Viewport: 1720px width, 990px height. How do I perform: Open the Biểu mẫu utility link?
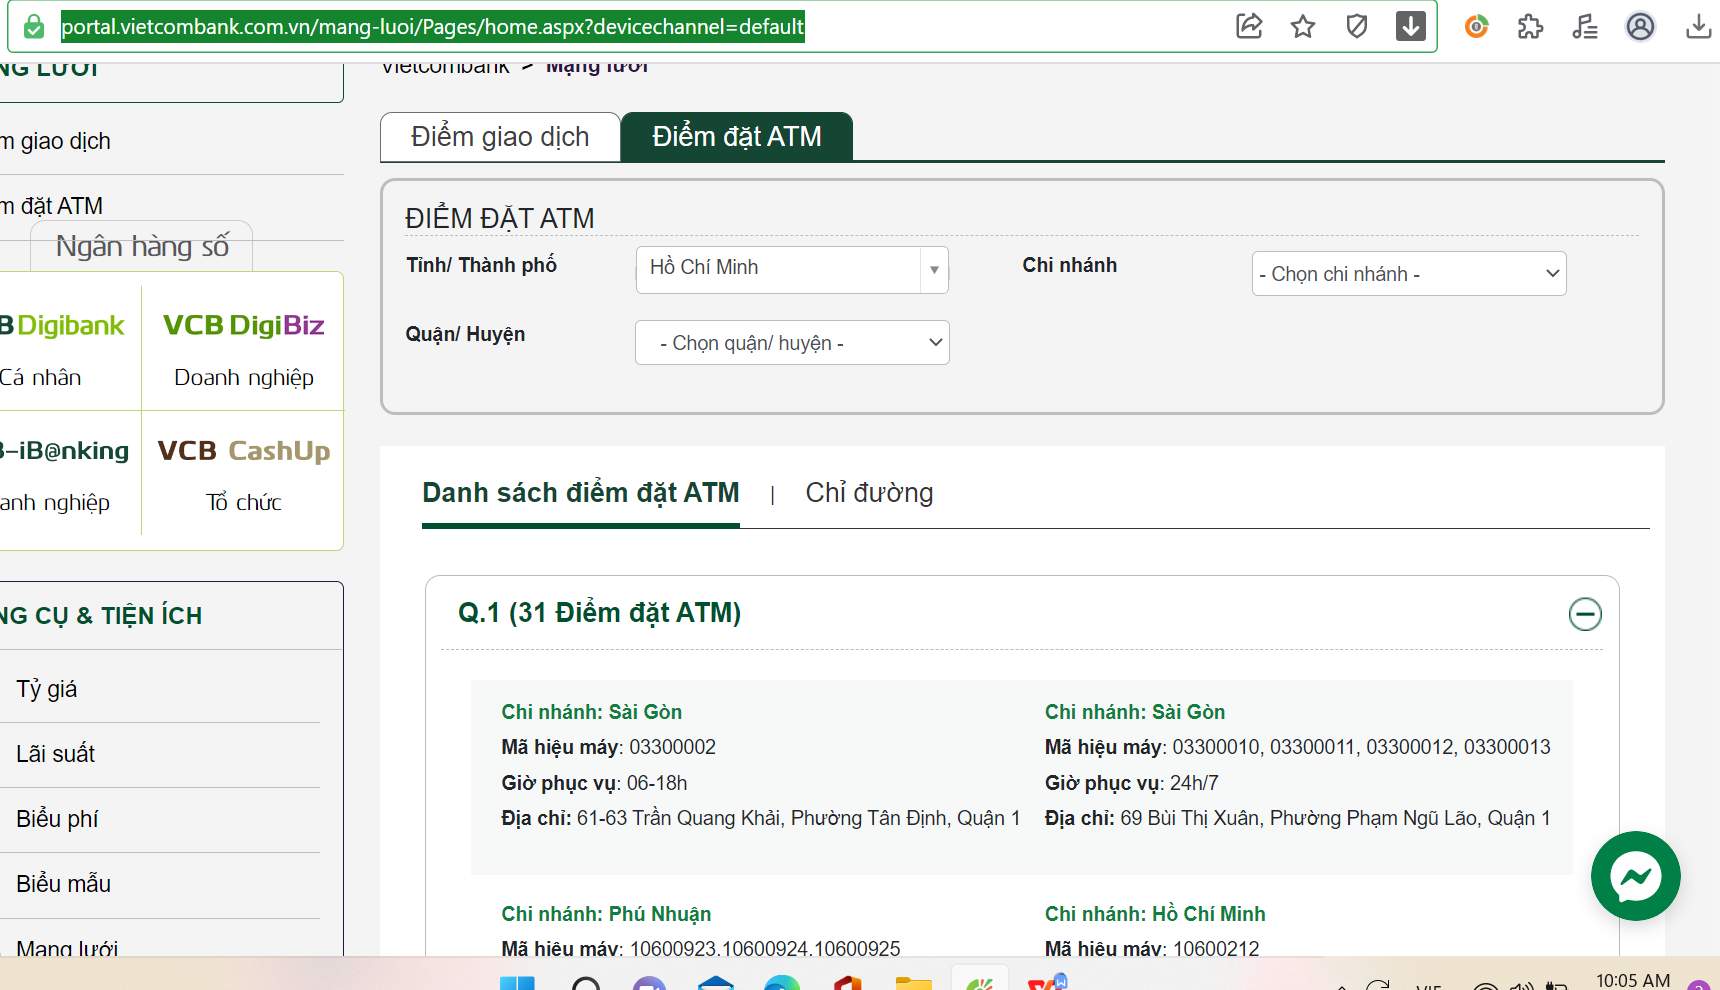point(63,884)
